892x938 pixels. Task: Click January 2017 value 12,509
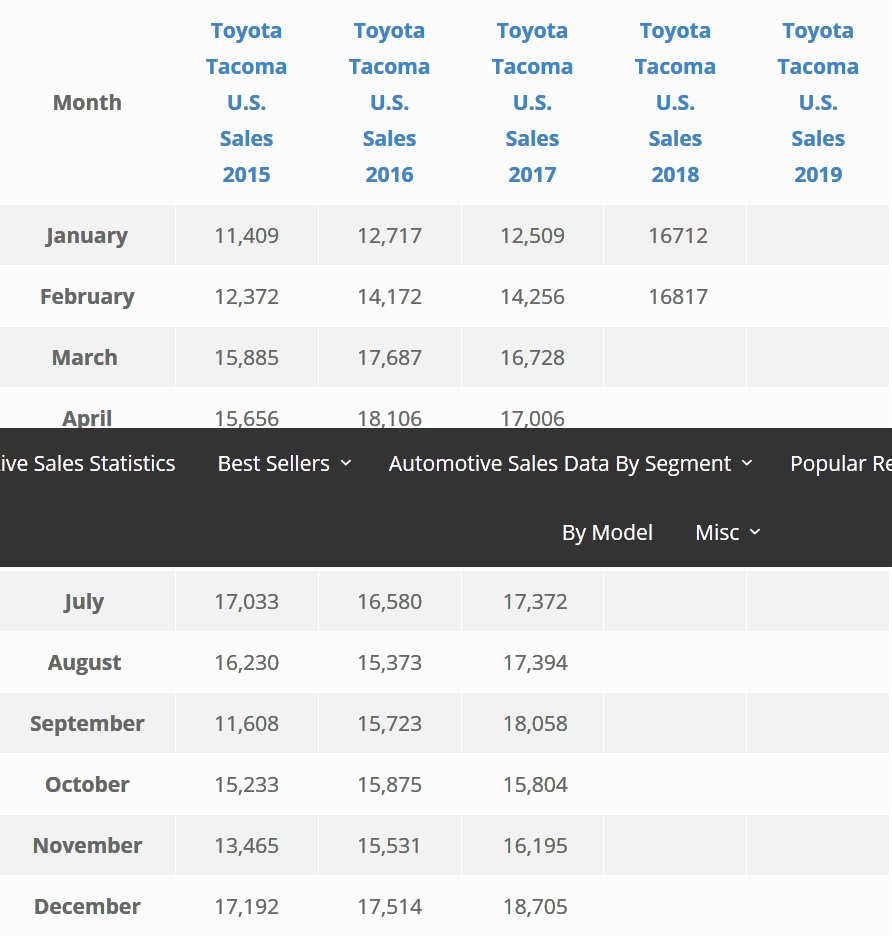tap(532, 236)
